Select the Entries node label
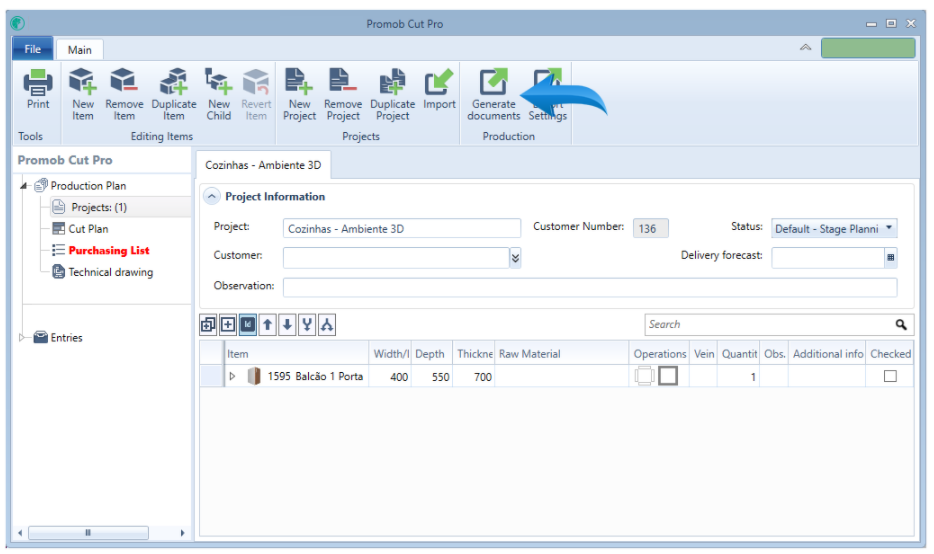The height and width of the screenshot is (554, 934). point(66,338)
